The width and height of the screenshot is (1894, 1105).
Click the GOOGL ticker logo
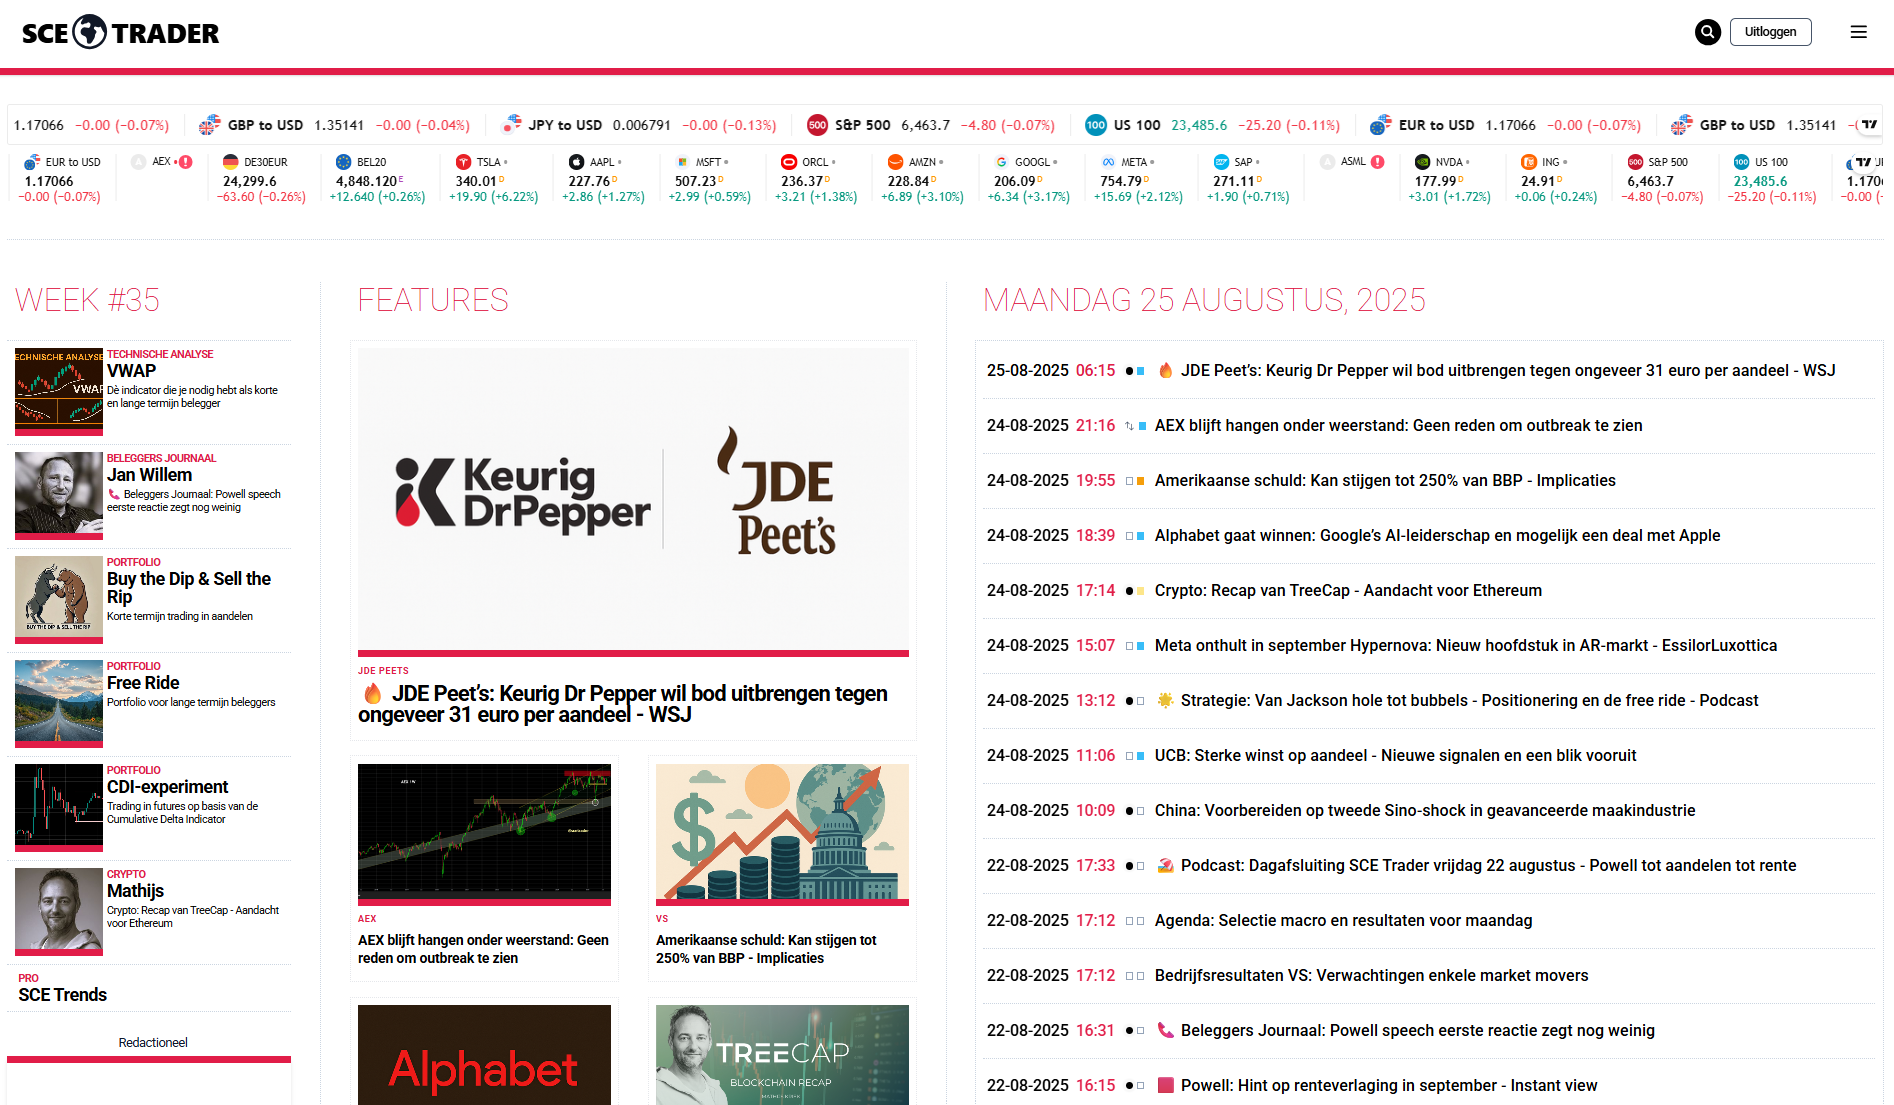point(1001,162)
